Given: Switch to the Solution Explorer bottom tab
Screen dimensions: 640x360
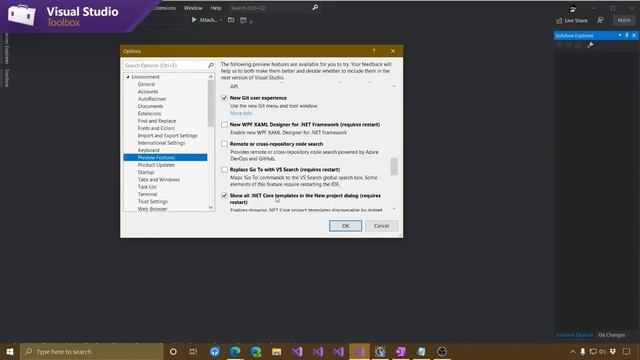Looking at the screenshot, I should [x=574, y=335].
